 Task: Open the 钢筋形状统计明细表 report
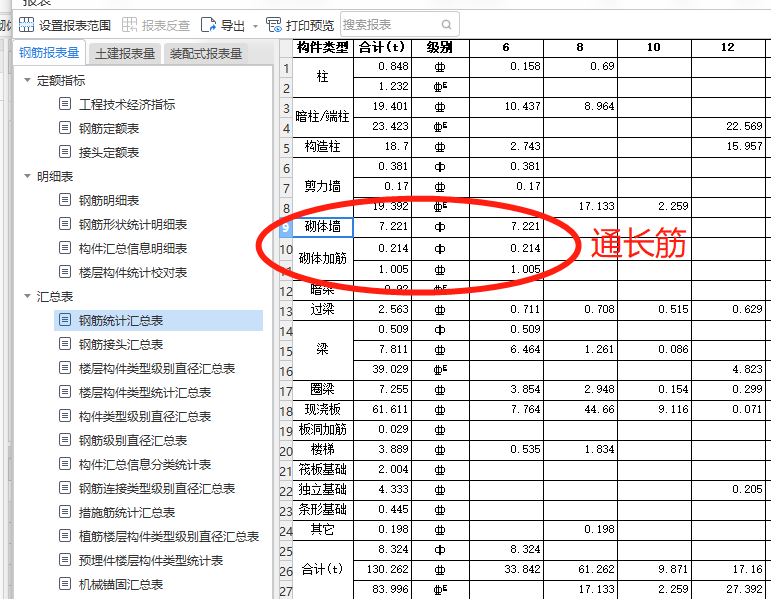[133, 224]
